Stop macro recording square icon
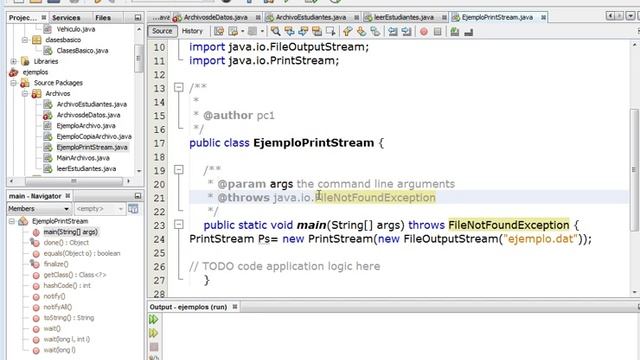Image resolution: width=640 pixels, height=360 pixels. point(438,31)
